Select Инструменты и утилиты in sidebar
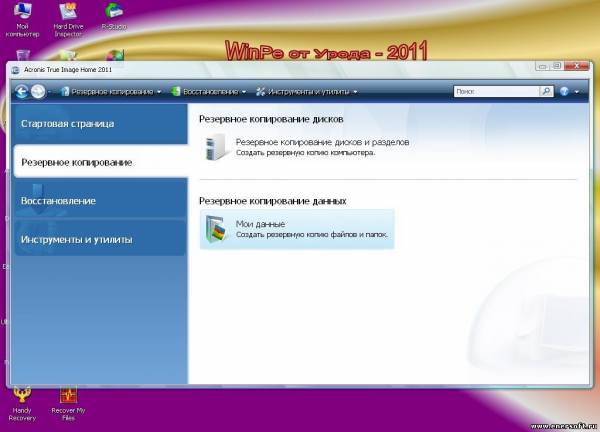 (100, 239)
